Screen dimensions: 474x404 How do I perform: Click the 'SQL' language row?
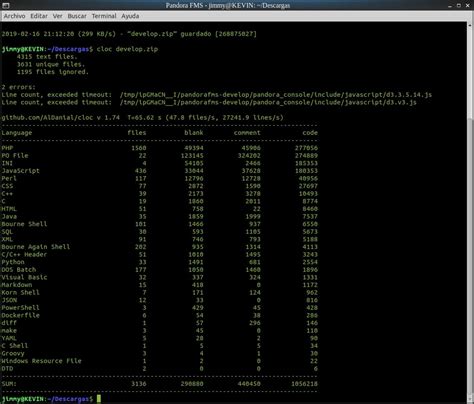(159, 232)
